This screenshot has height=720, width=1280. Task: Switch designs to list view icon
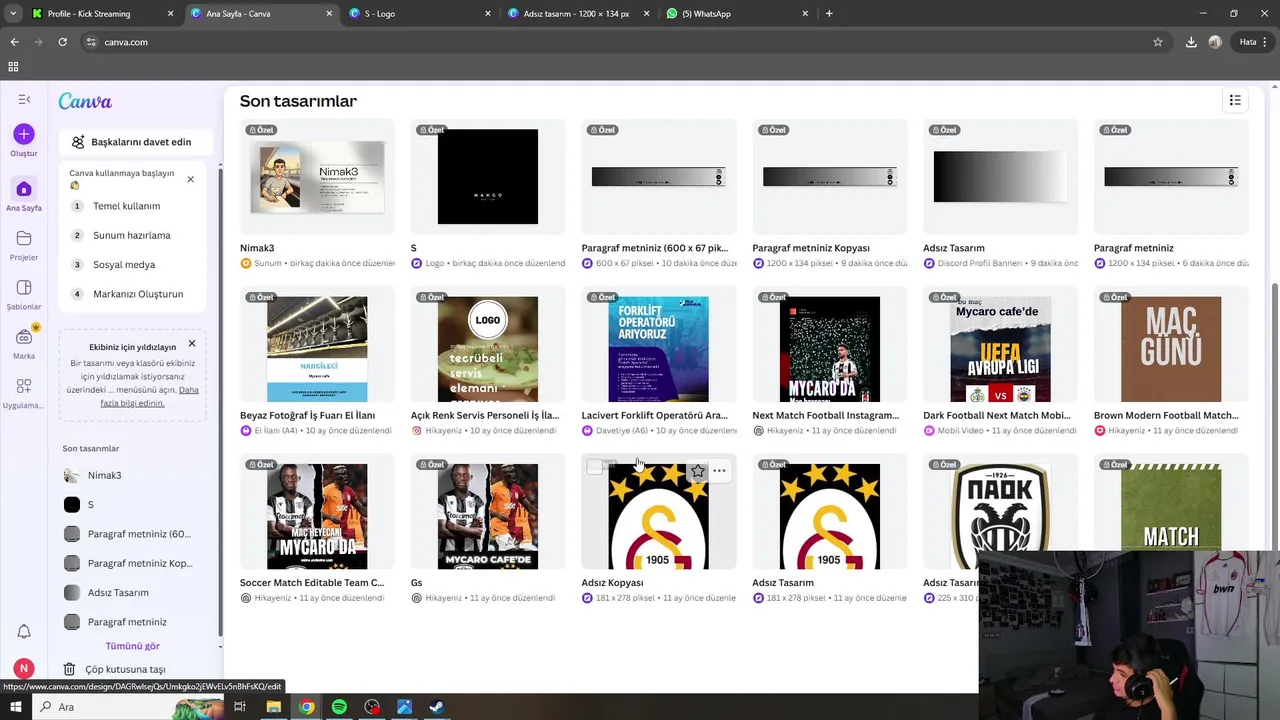click(x=1235, y=100)
